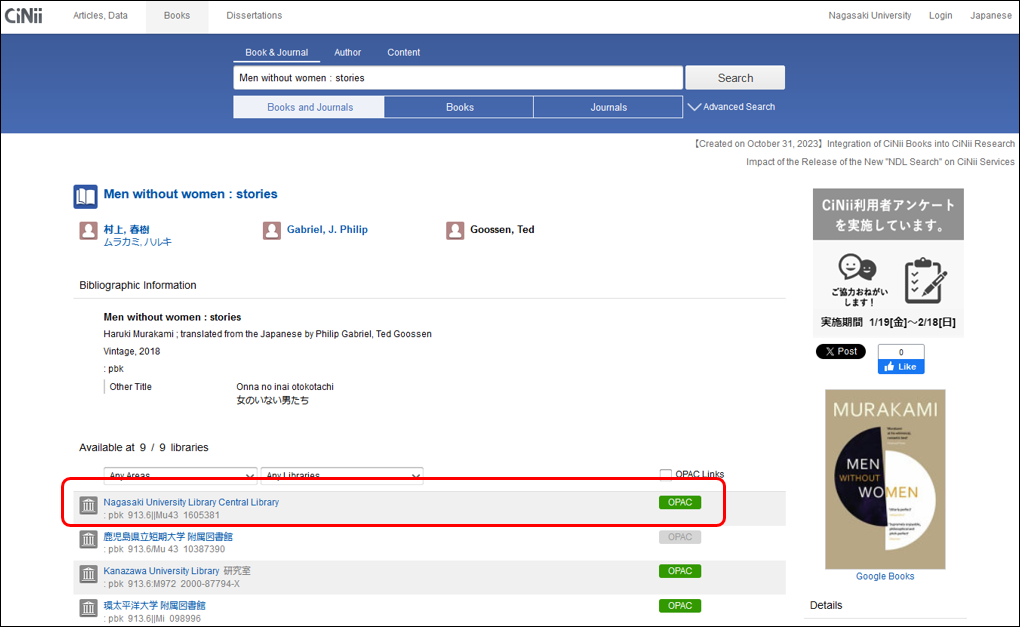Click the Goossen, Ted author name
The image size is (1020, 627).
(502, 229)
